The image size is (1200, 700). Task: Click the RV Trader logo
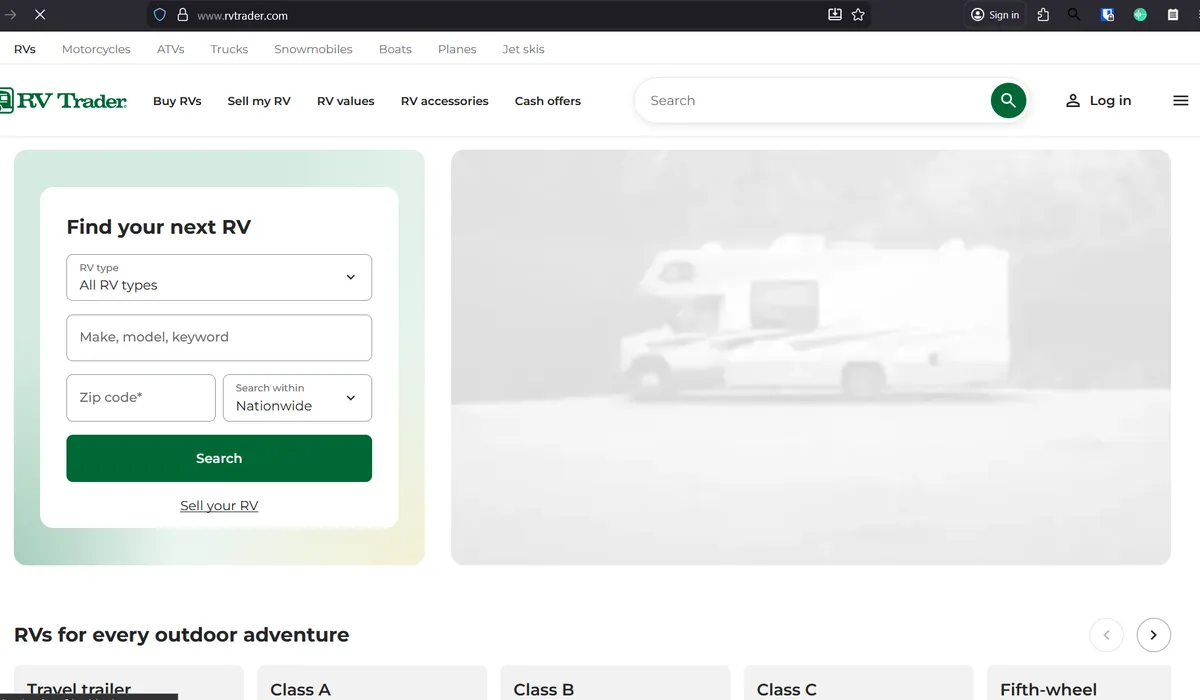(x=64, y=101)
